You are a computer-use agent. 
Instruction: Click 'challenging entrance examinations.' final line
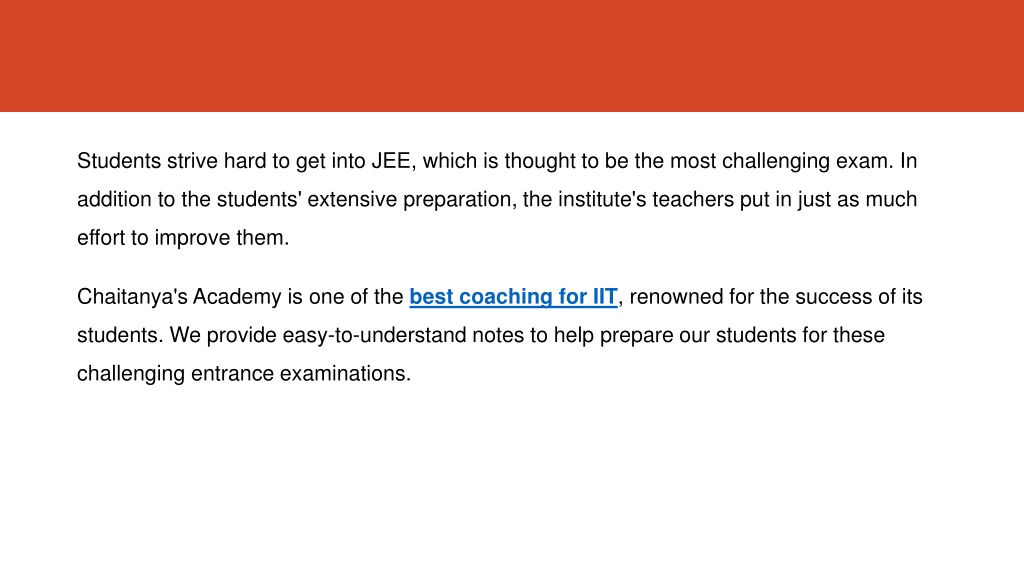click(244, 374)
